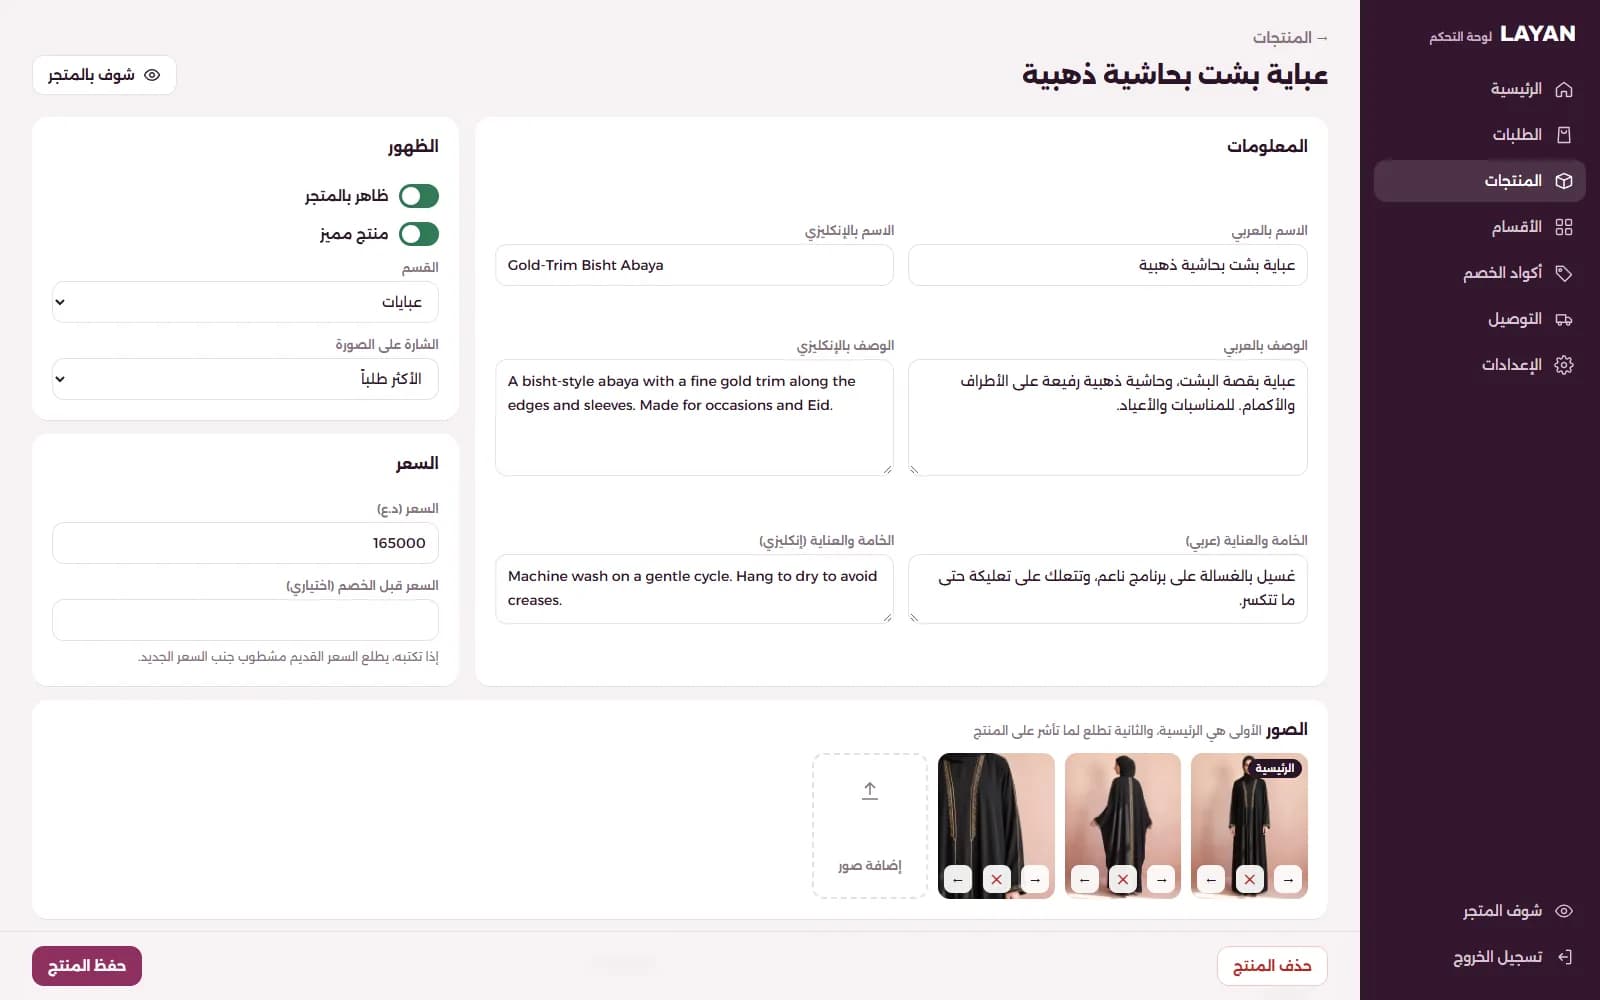Toggle منتج مميز featured switch

coord(419,234)
